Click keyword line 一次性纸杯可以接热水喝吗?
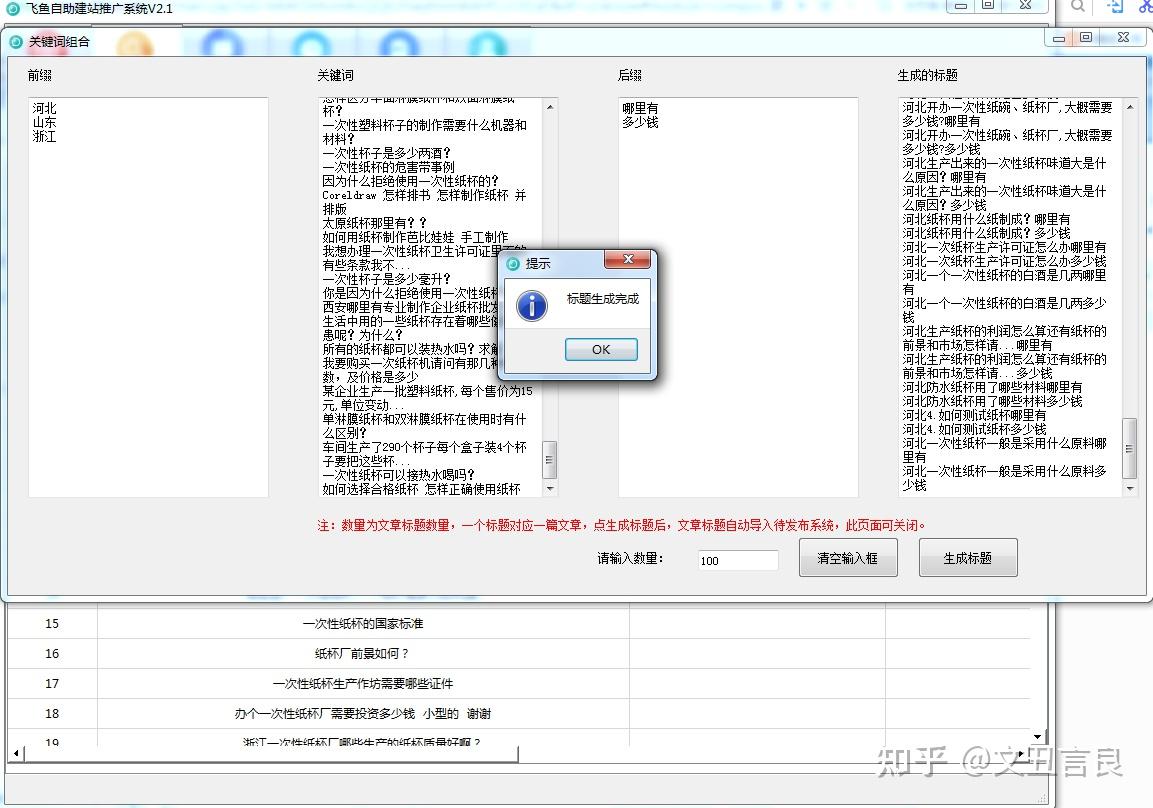 coord(398,475)
